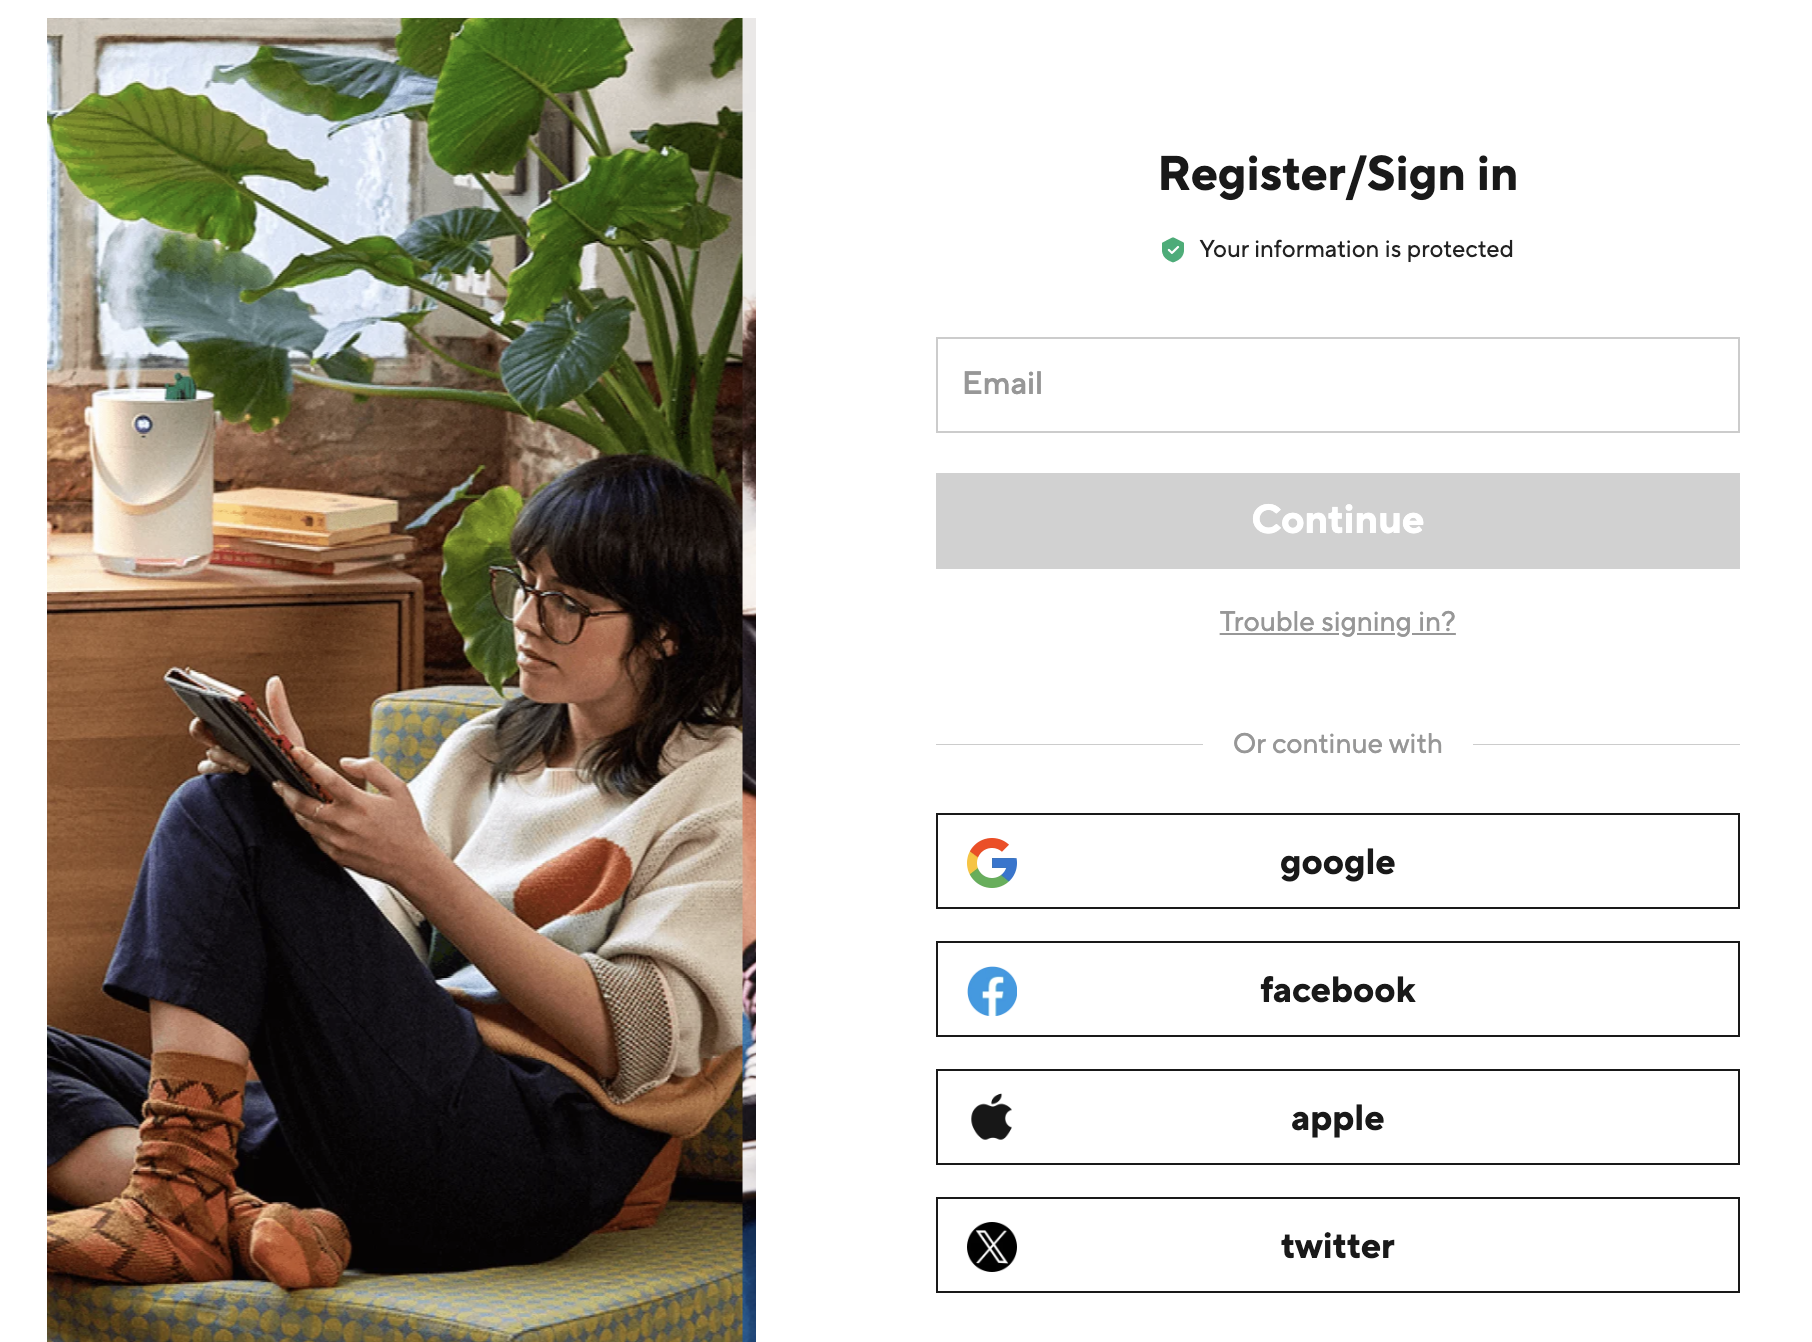Select the apple label to sign in

click(1337, 1119)
